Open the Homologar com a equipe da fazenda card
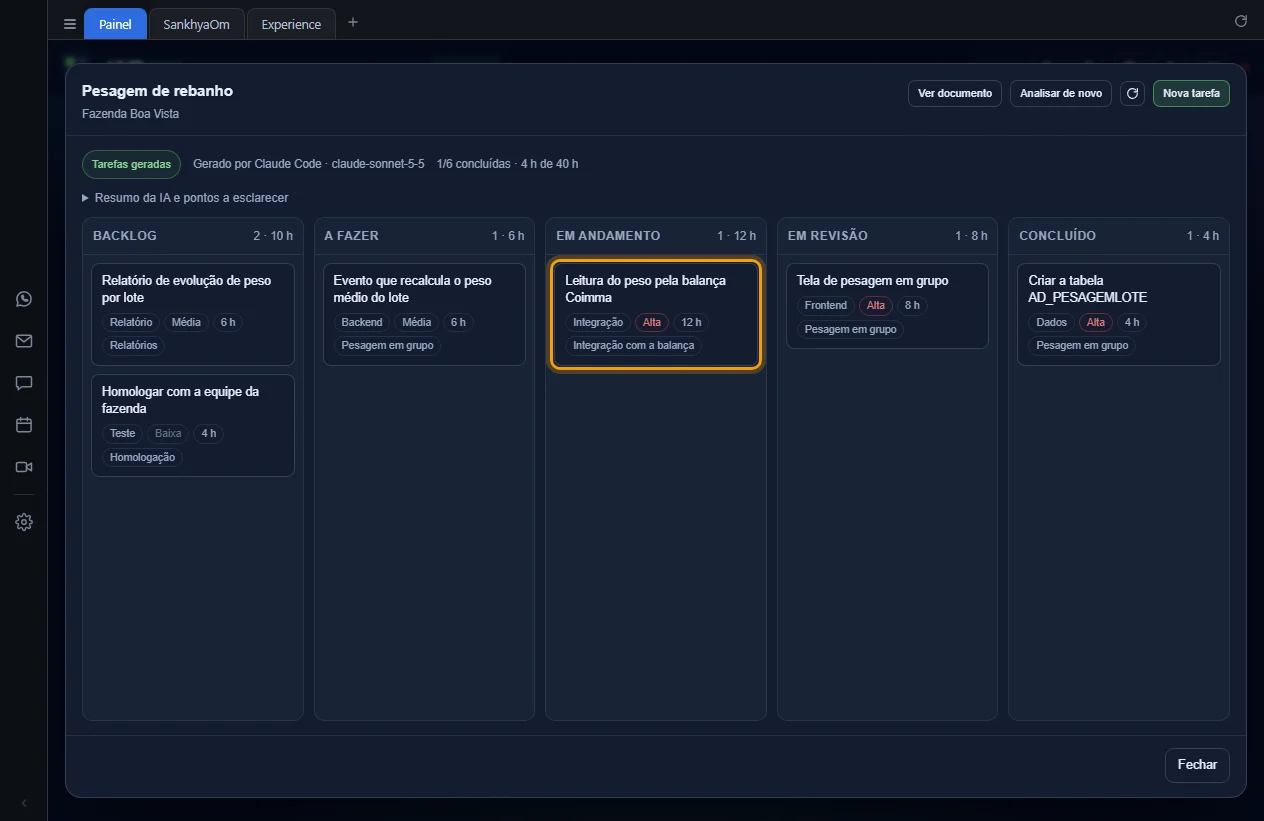This screenshot has height=821, width=1264. coord(193,425)
